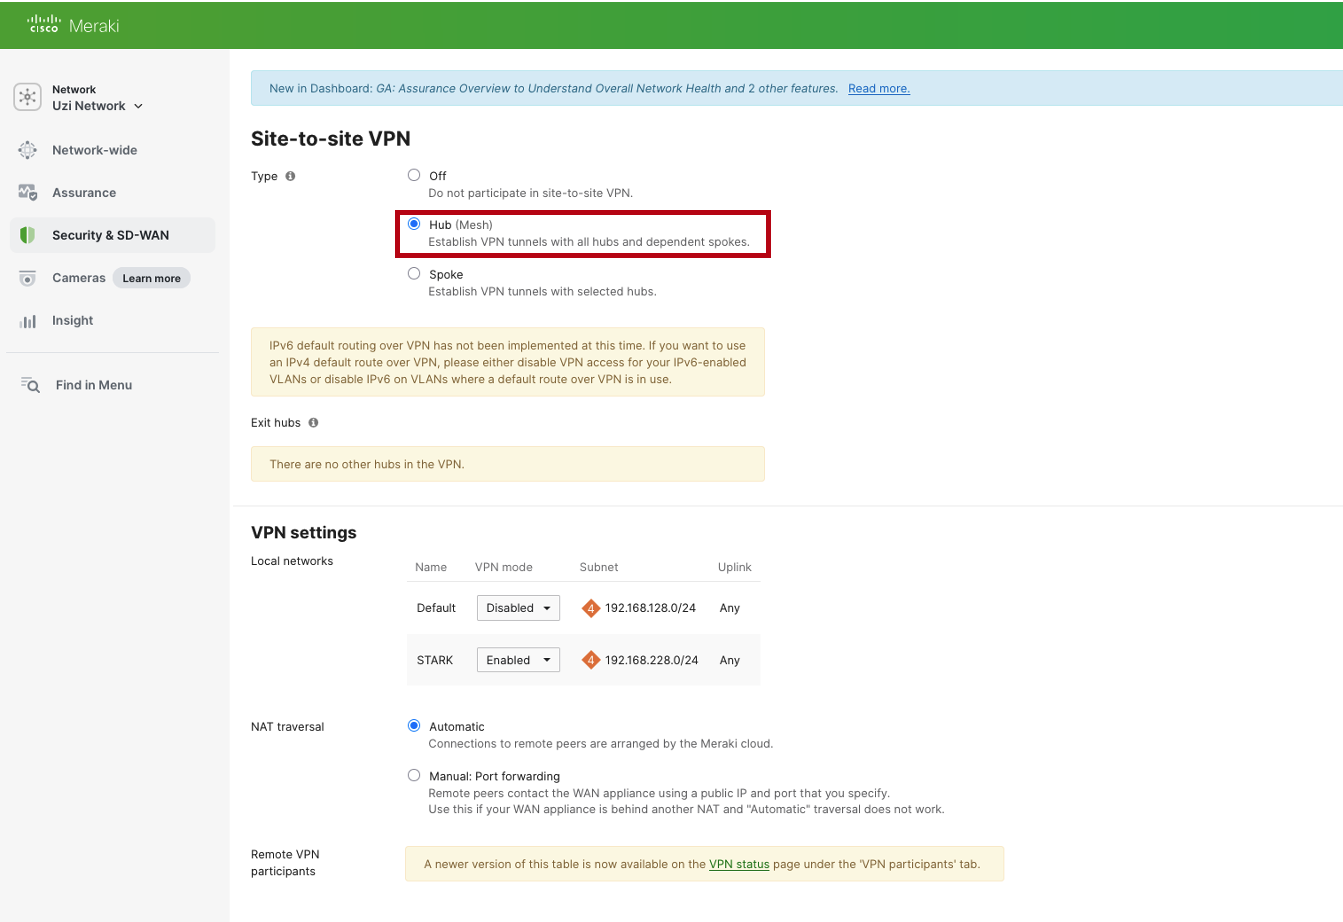Click the 192.168.128.0/24 subnet text
The image size is (1343, 922).
(x=650, y=608)
